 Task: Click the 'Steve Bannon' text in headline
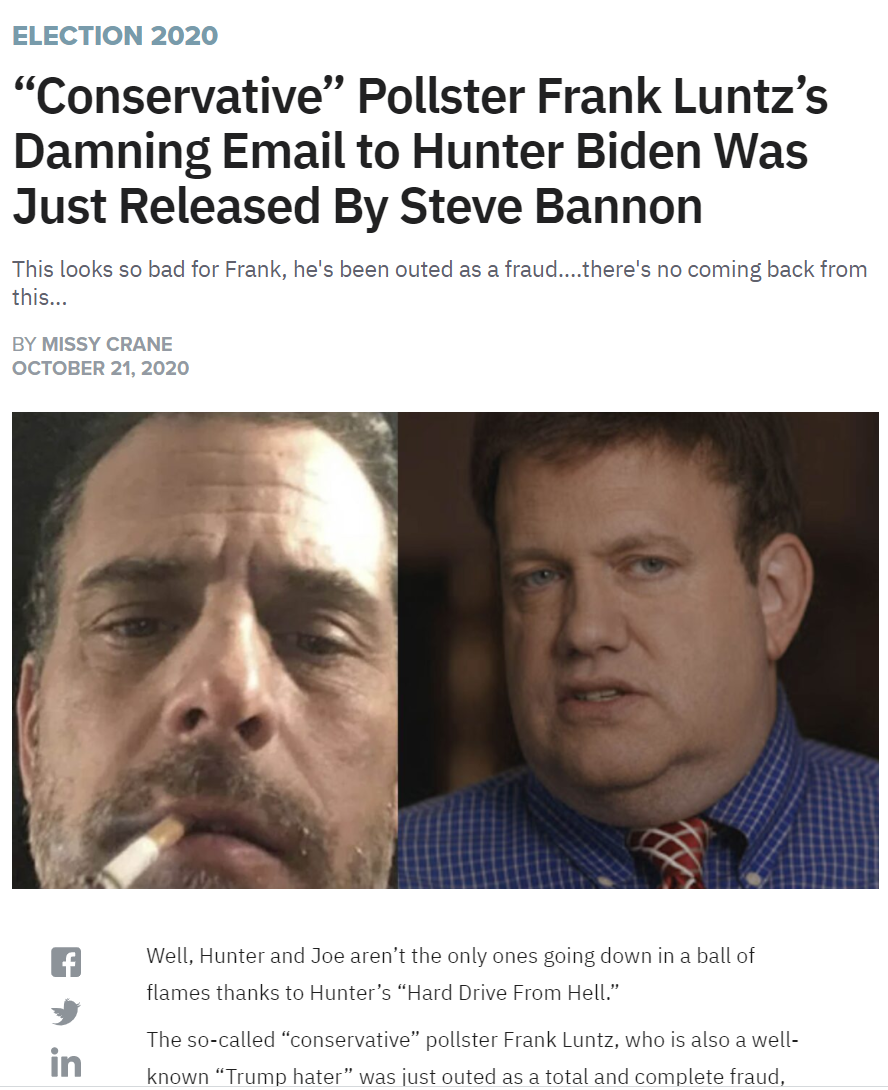click(x=551, y=206)
